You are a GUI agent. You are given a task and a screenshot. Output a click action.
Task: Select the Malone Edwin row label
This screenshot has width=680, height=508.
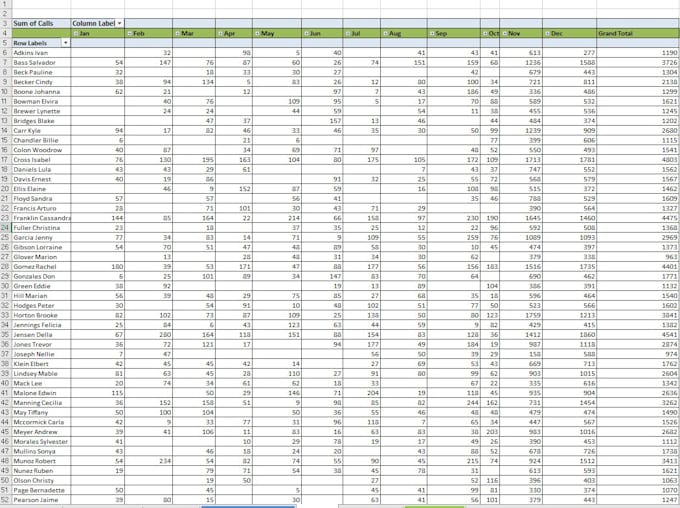tap(41, 393)
